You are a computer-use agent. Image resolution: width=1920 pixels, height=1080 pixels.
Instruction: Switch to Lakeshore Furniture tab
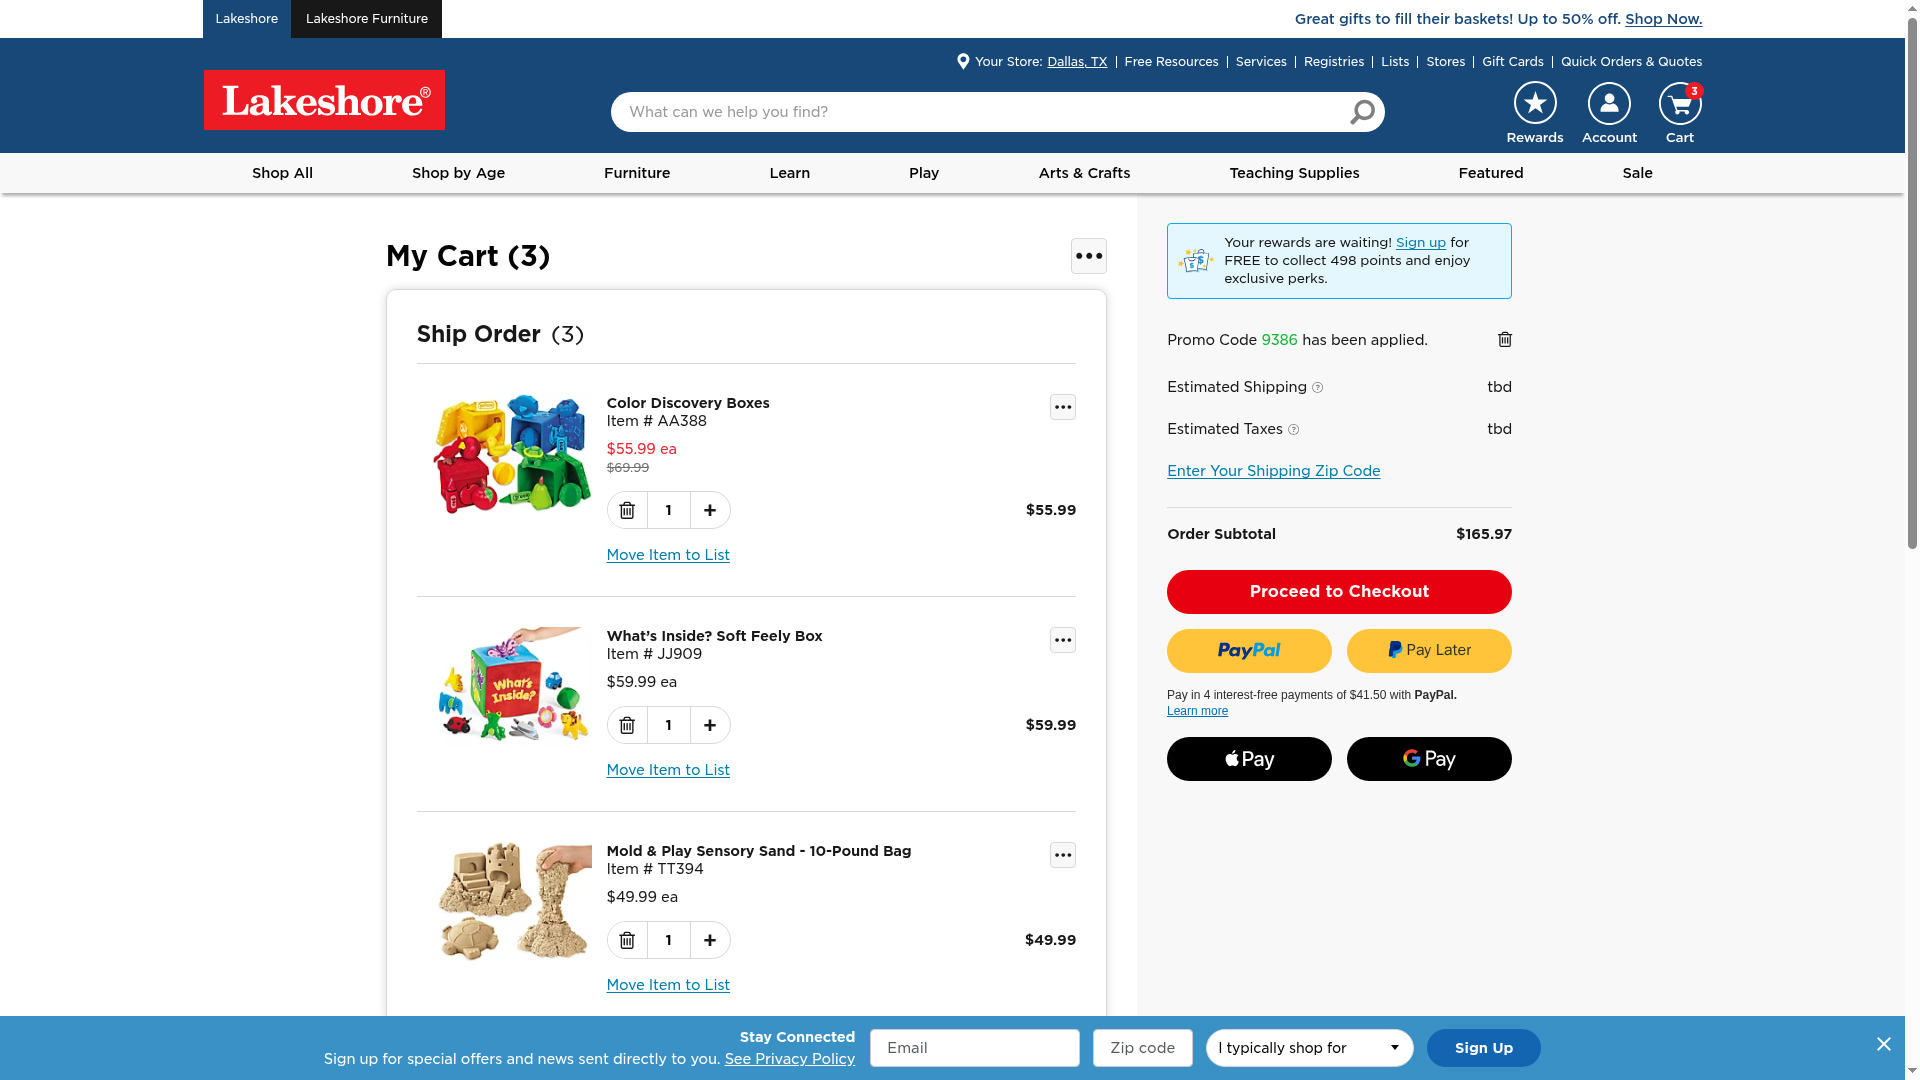(366, 19)
